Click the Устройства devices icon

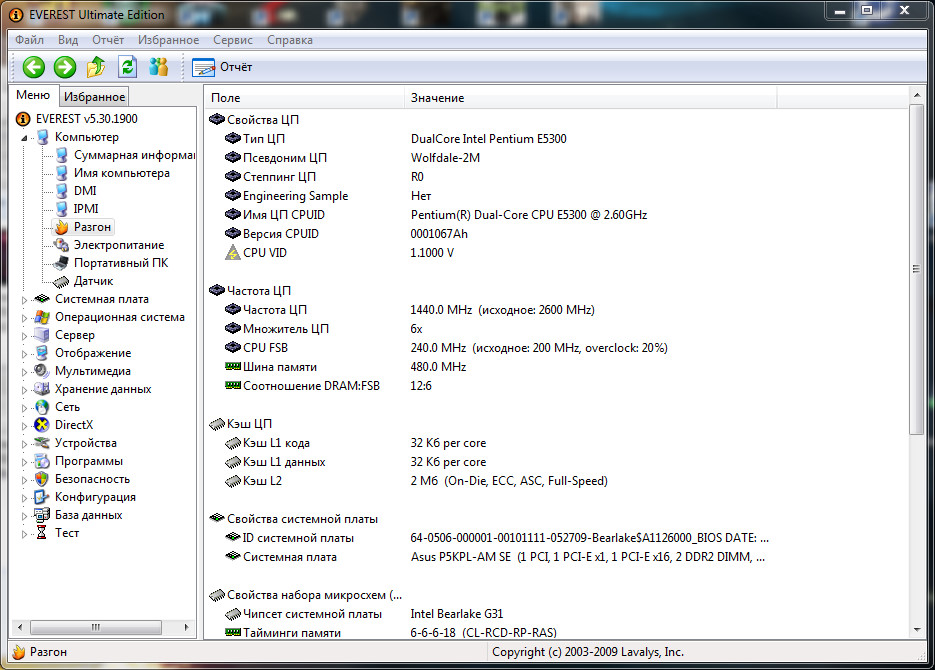tap(42, 443)
